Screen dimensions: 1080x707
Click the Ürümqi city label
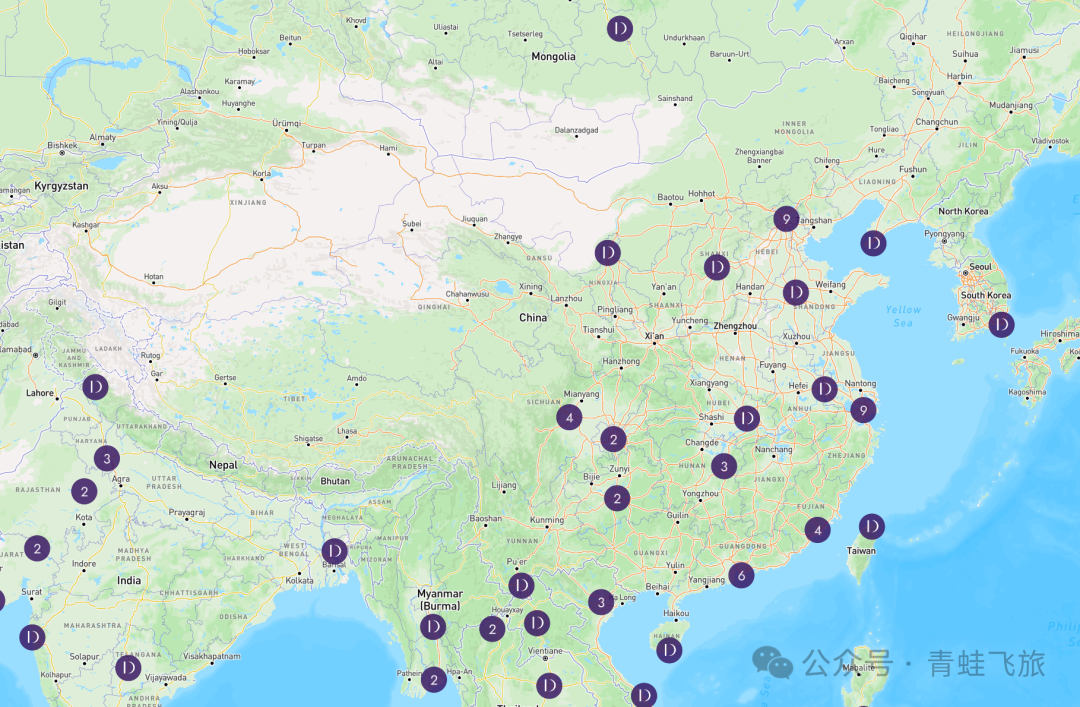(287, 123)
